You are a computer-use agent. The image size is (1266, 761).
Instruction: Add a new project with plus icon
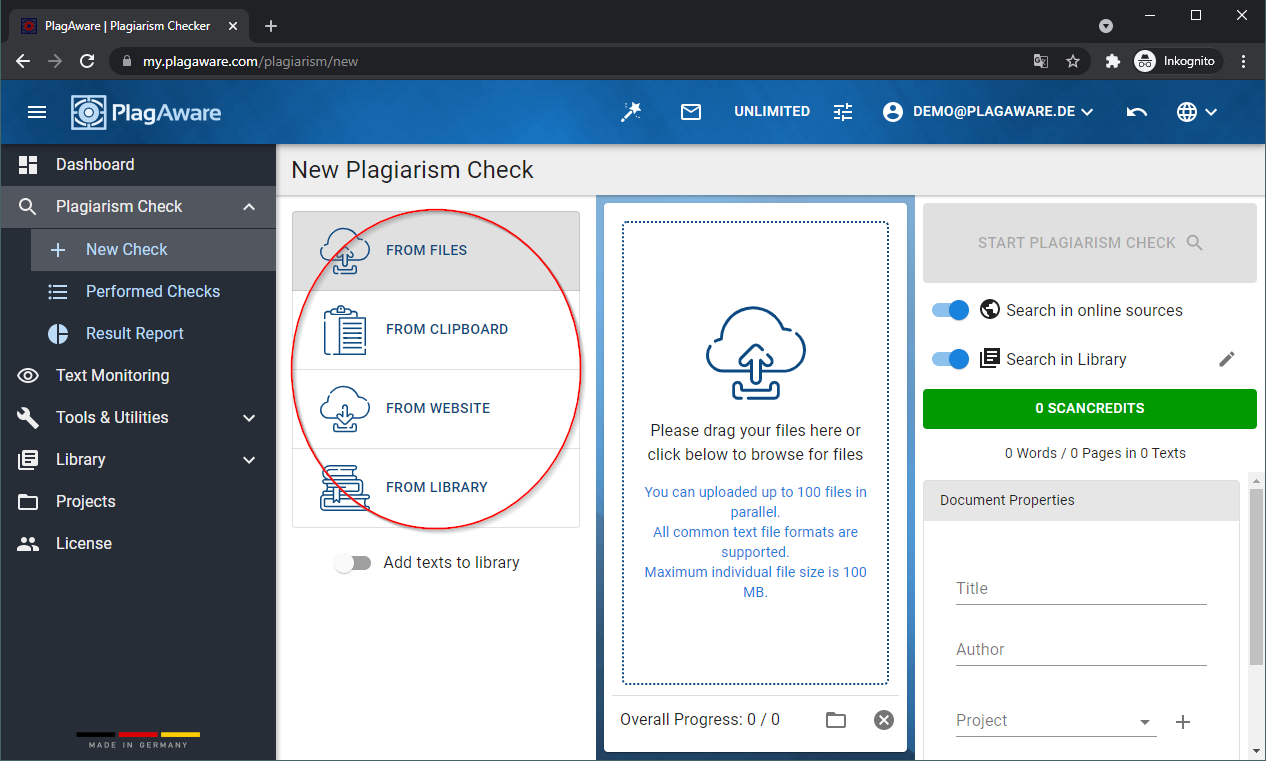[x=1183, y=722]
